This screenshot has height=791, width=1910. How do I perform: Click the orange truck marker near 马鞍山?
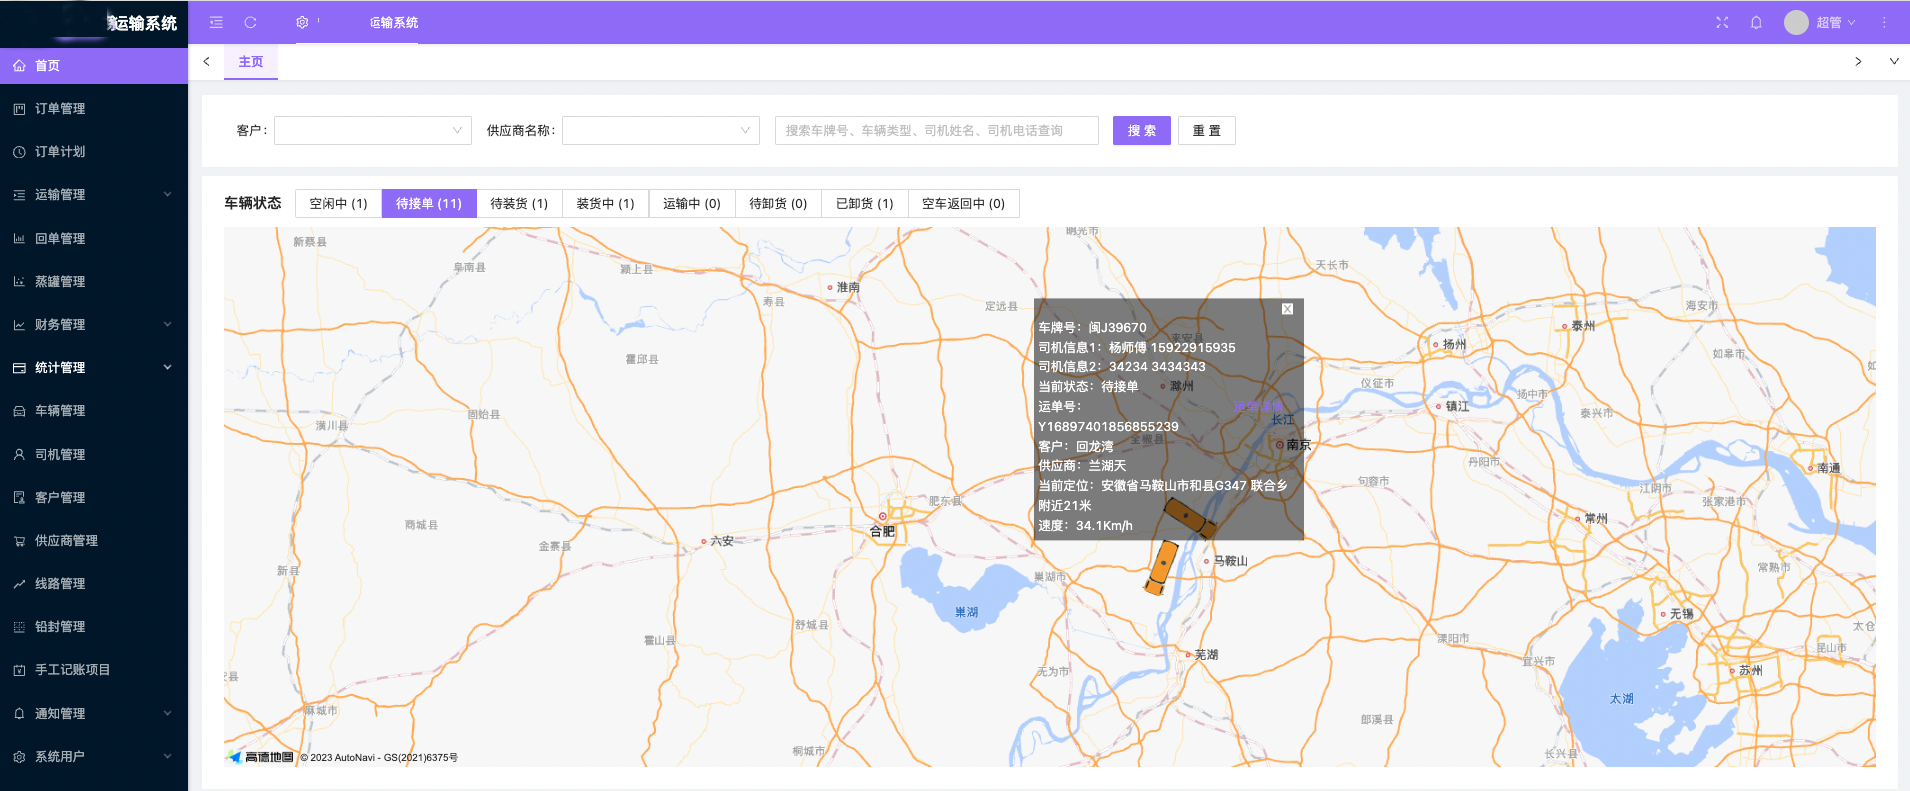point(1162,567)
